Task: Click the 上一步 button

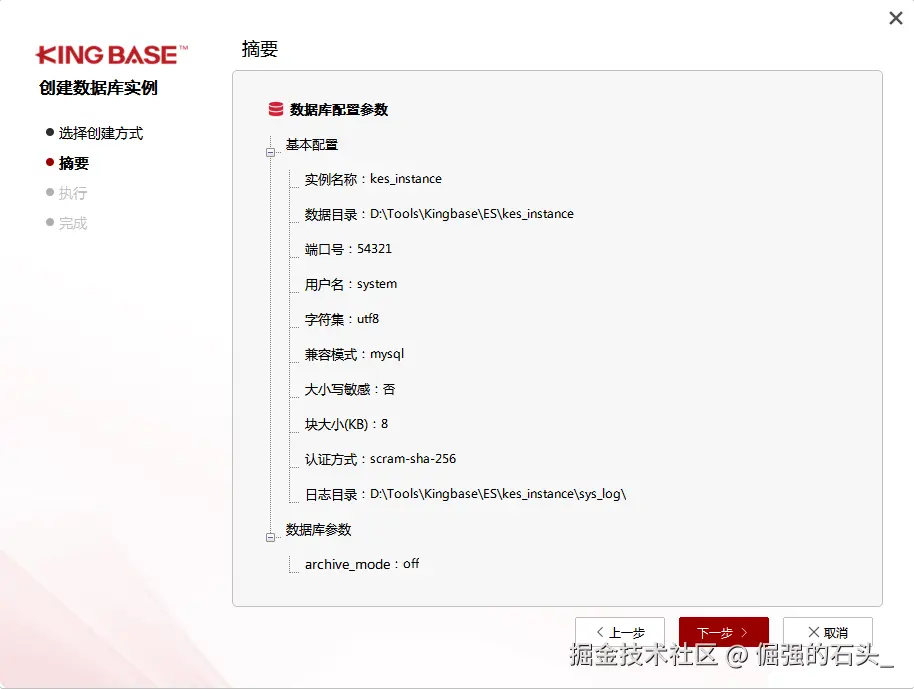Action: pyautogui.click(x=621, y=631)
